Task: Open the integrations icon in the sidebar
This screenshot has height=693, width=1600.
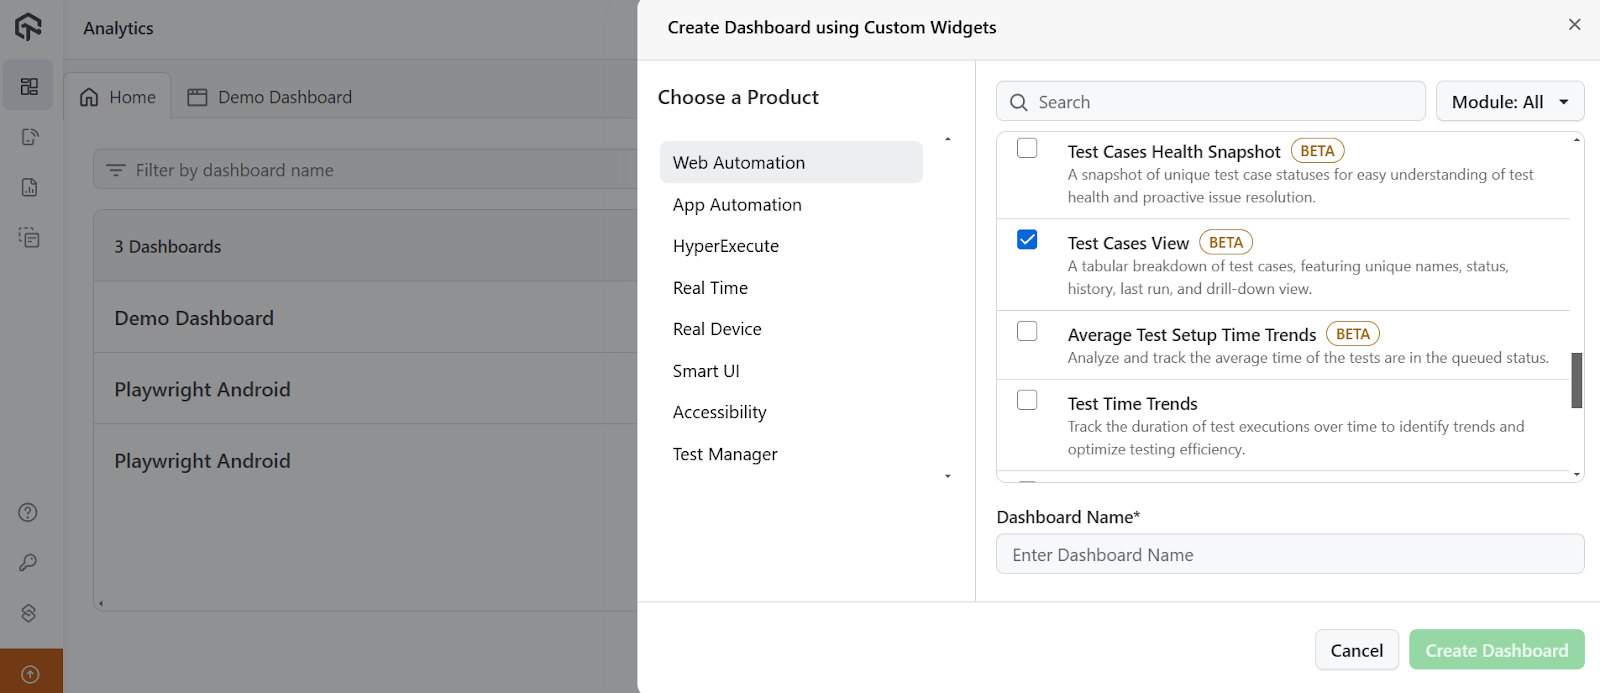Action: 28,613
